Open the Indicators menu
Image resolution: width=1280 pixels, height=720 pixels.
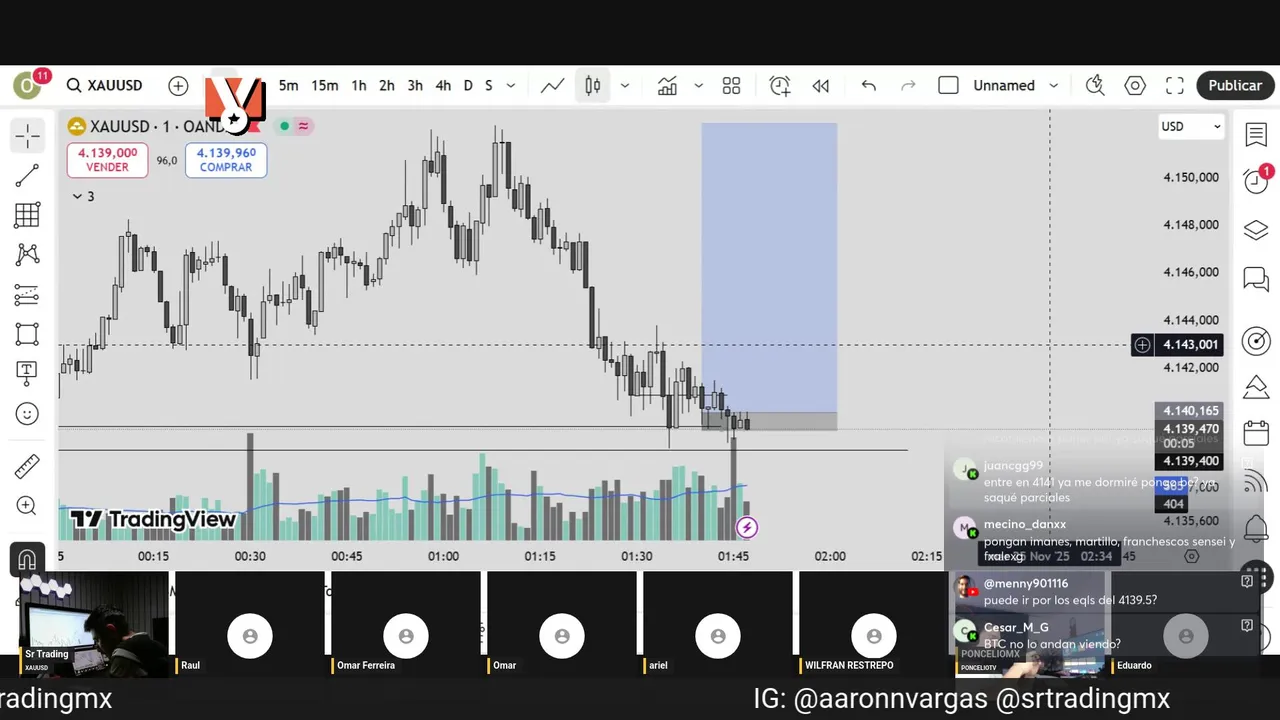(x=667, y=86)
